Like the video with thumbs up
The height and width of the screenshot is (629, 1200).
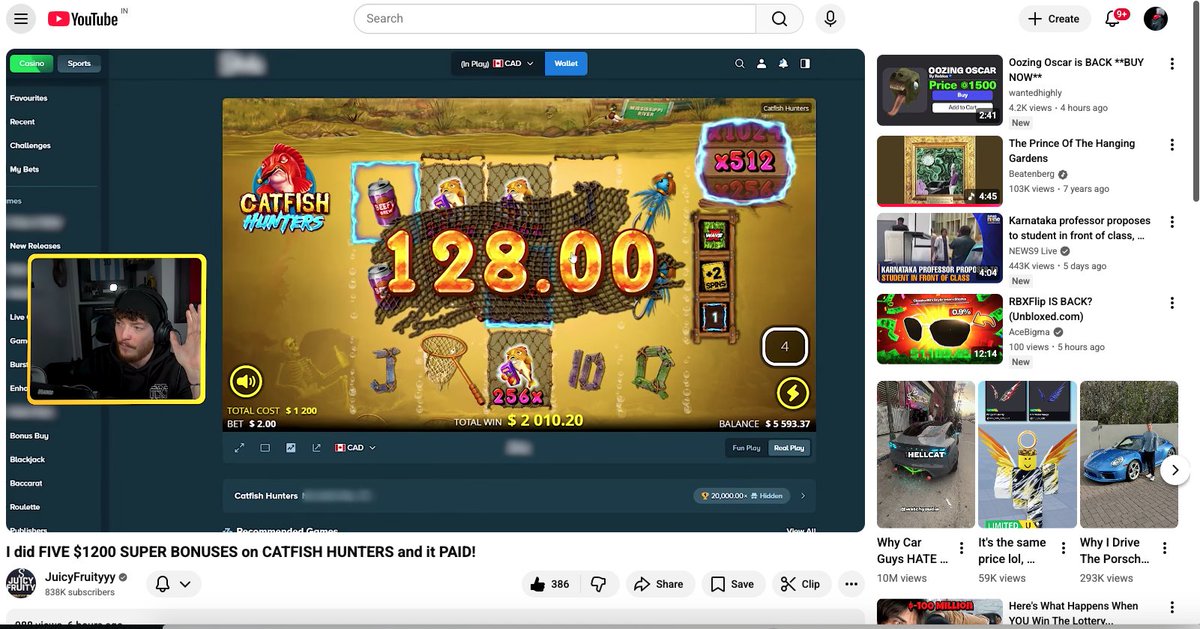tap(549, 584)
